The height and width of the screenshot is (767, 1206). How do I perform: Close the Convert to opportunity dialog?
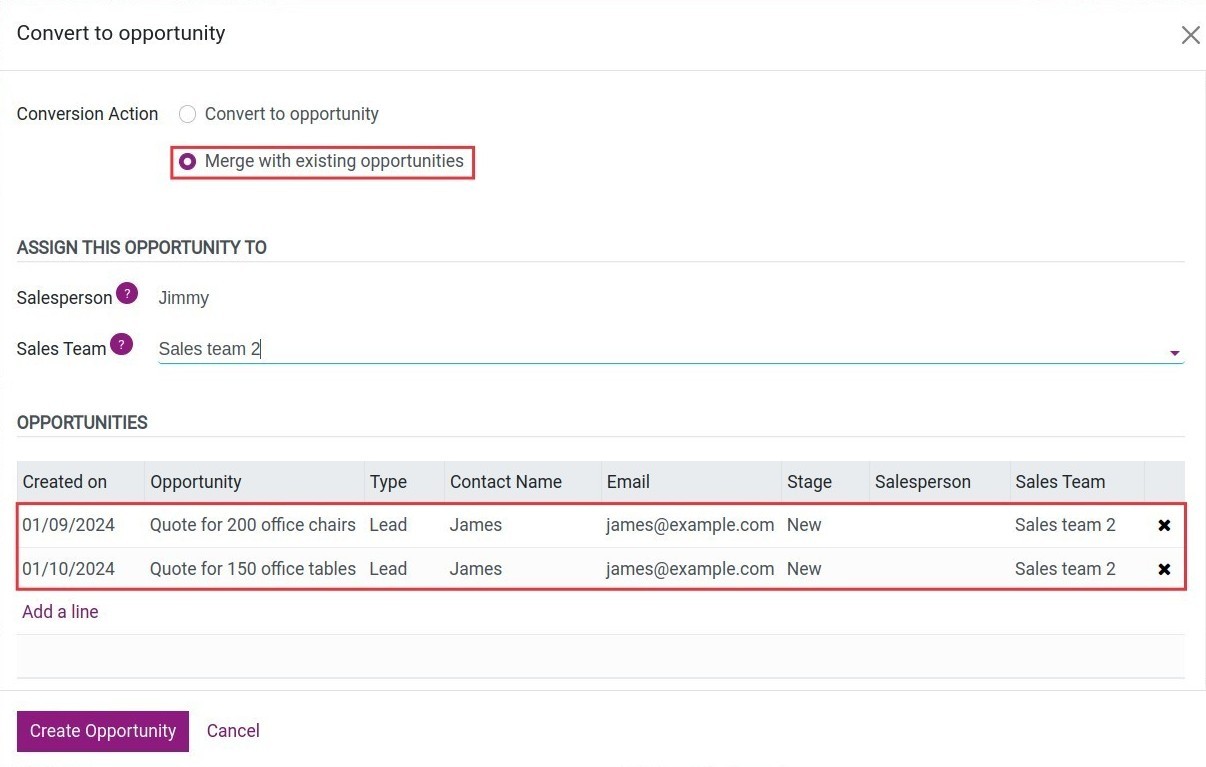pyautogui.click(x=1190, y=36)
